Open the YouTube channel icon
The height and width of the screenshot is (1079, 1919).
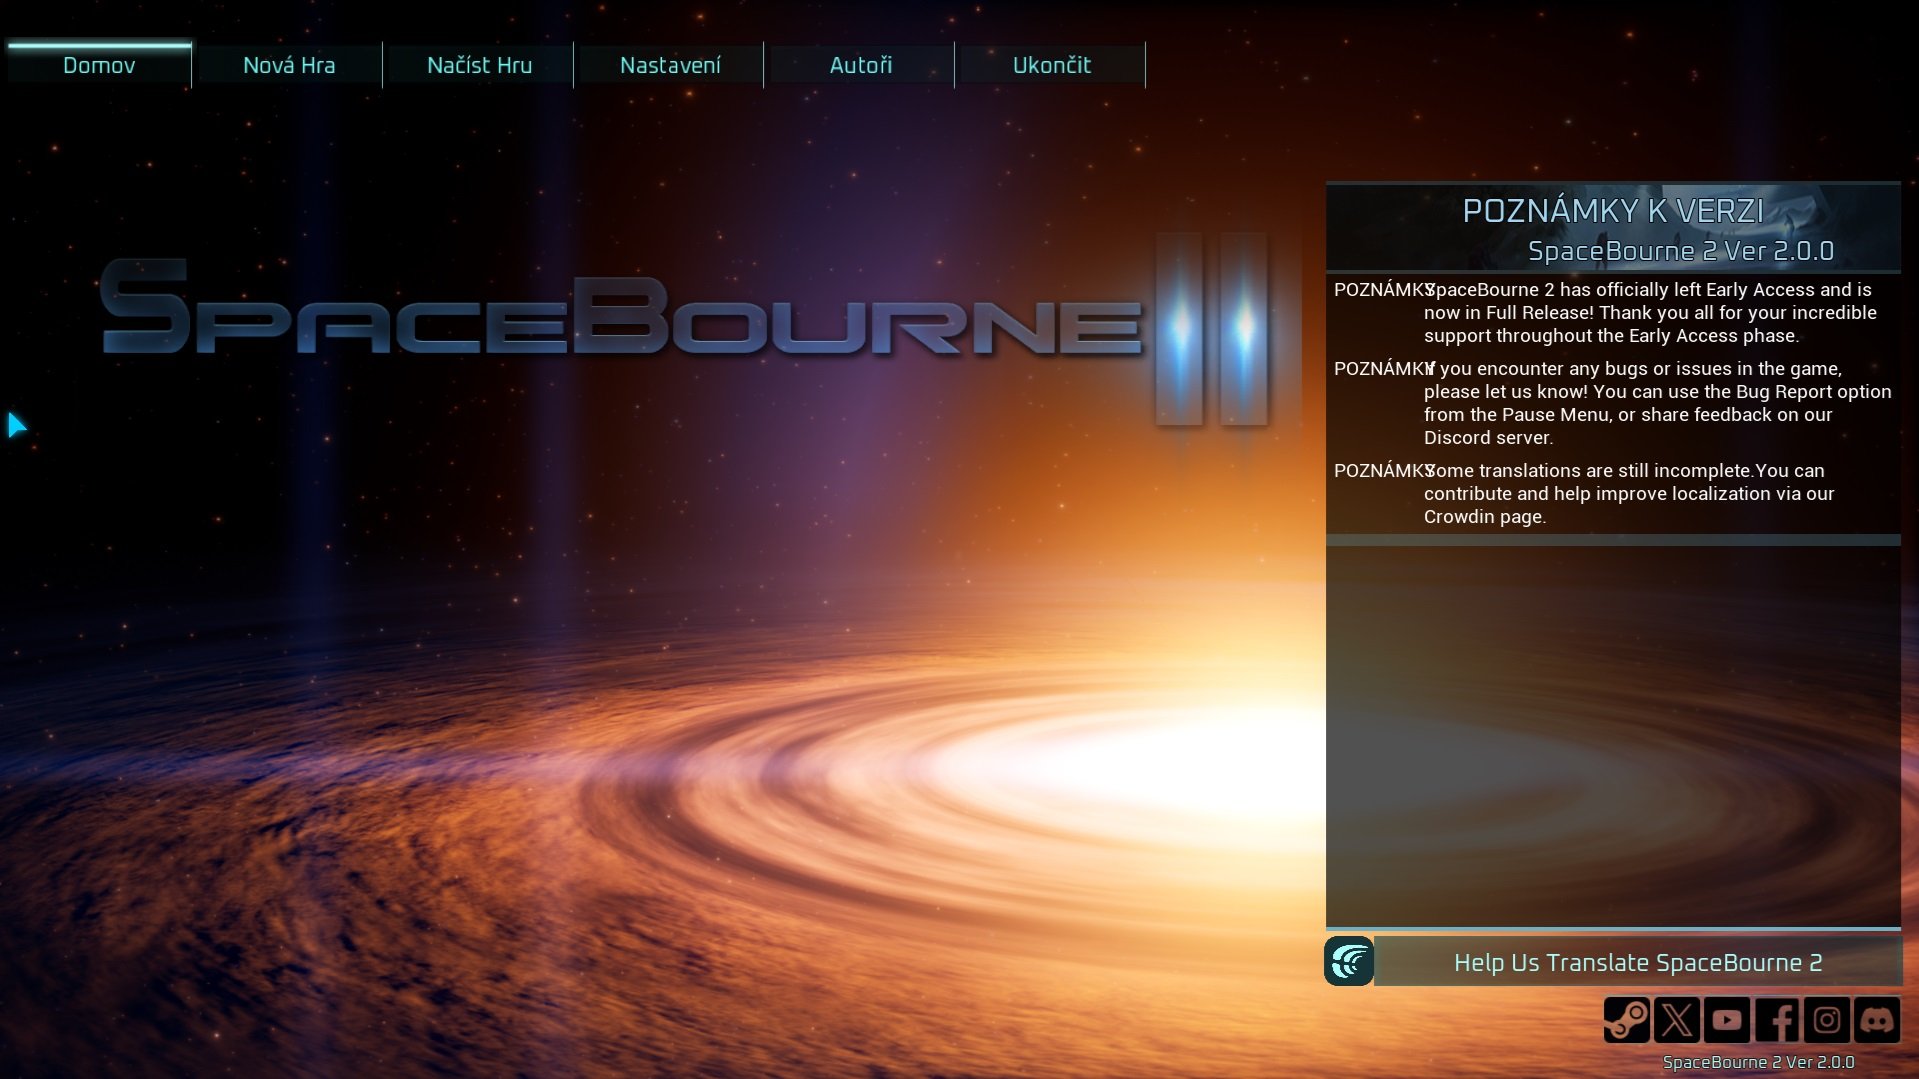1727,1020
